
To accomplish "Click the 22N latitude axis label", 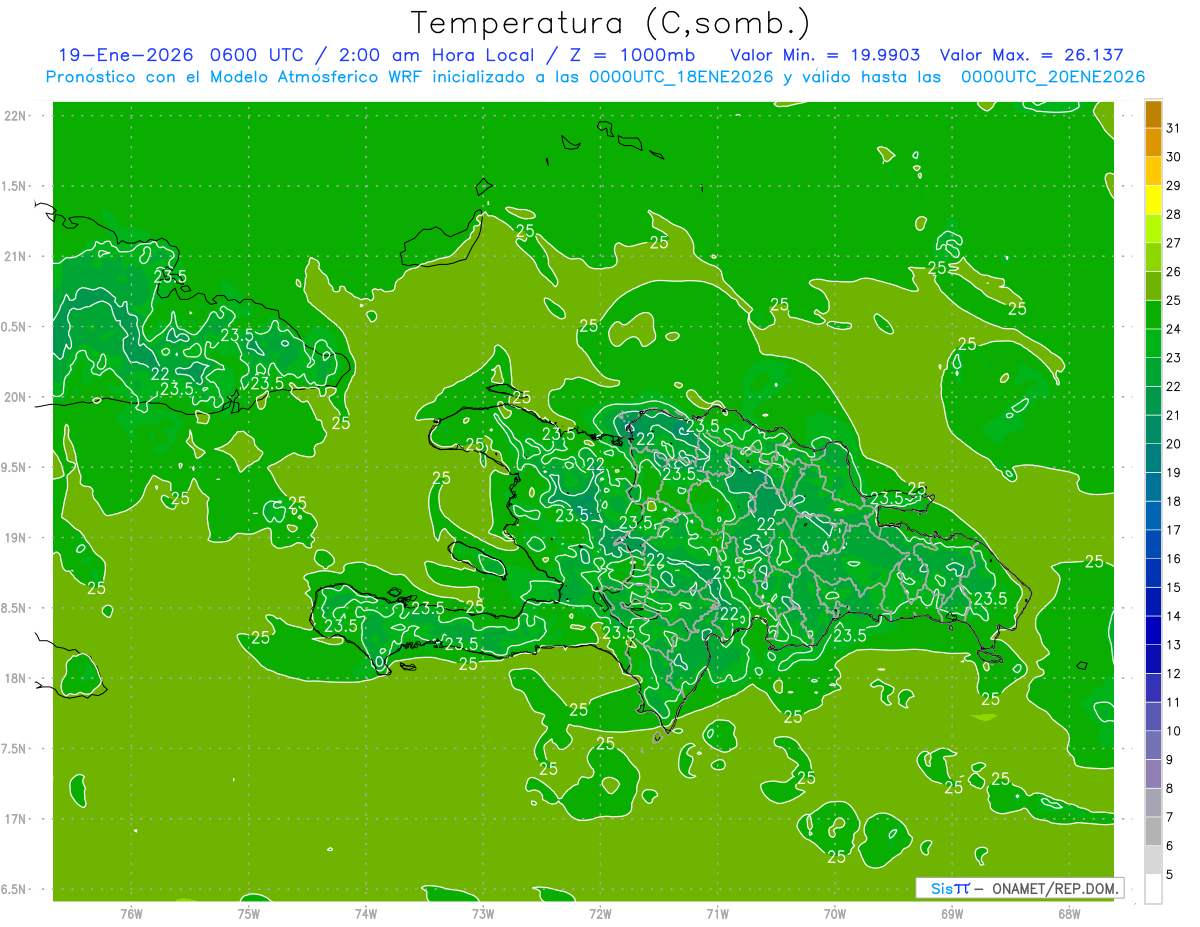I will tap(17, 116).
